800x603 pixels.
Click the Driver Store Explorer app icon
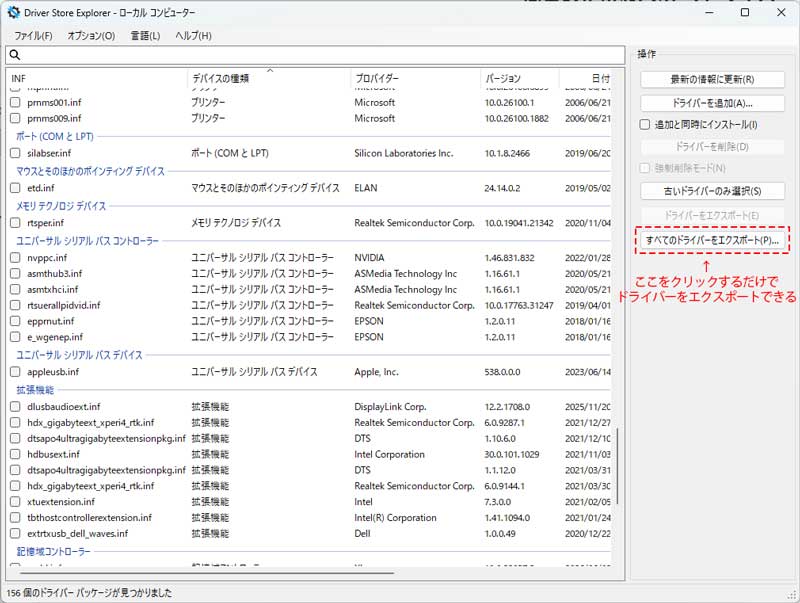point(13,12)
